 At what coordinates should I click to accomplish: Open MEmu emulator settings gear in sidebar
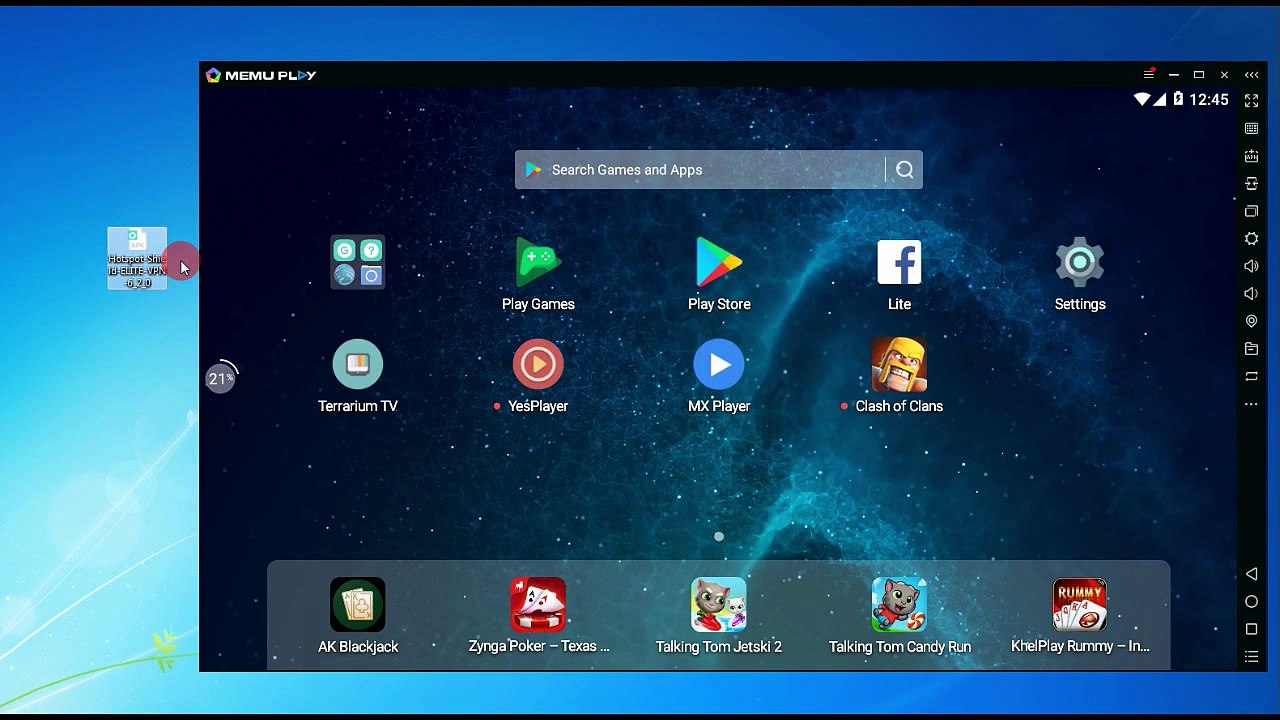point(1251,239)
